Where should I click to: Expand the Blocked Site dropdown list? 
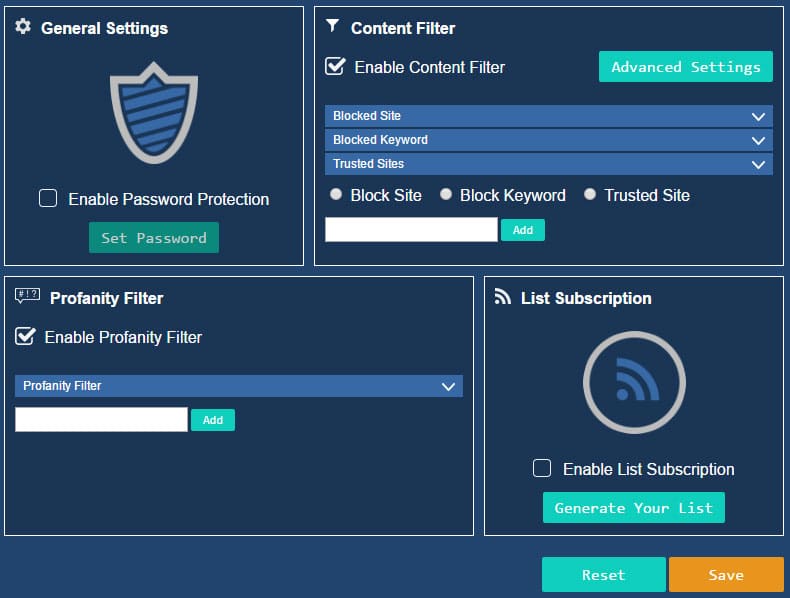548,116
